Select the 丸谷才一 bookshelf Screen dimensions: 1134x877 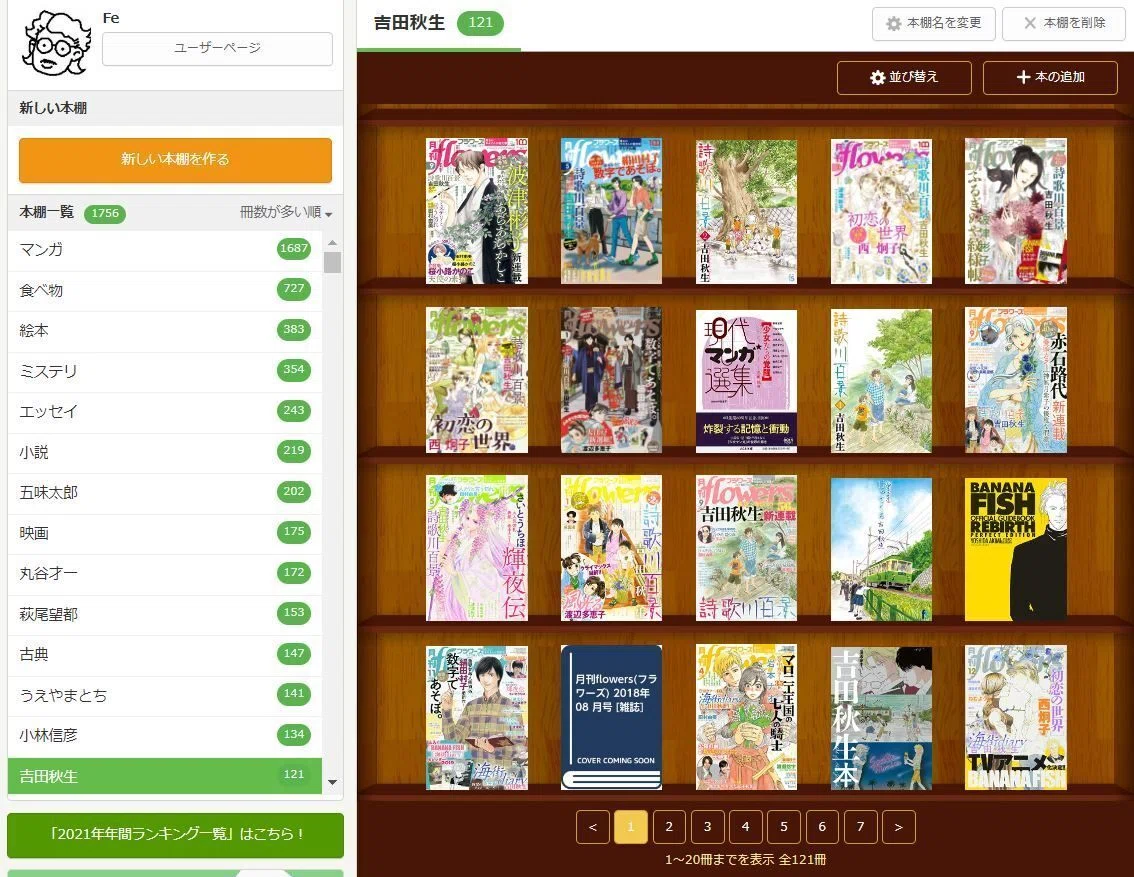[x=165, y=574]
